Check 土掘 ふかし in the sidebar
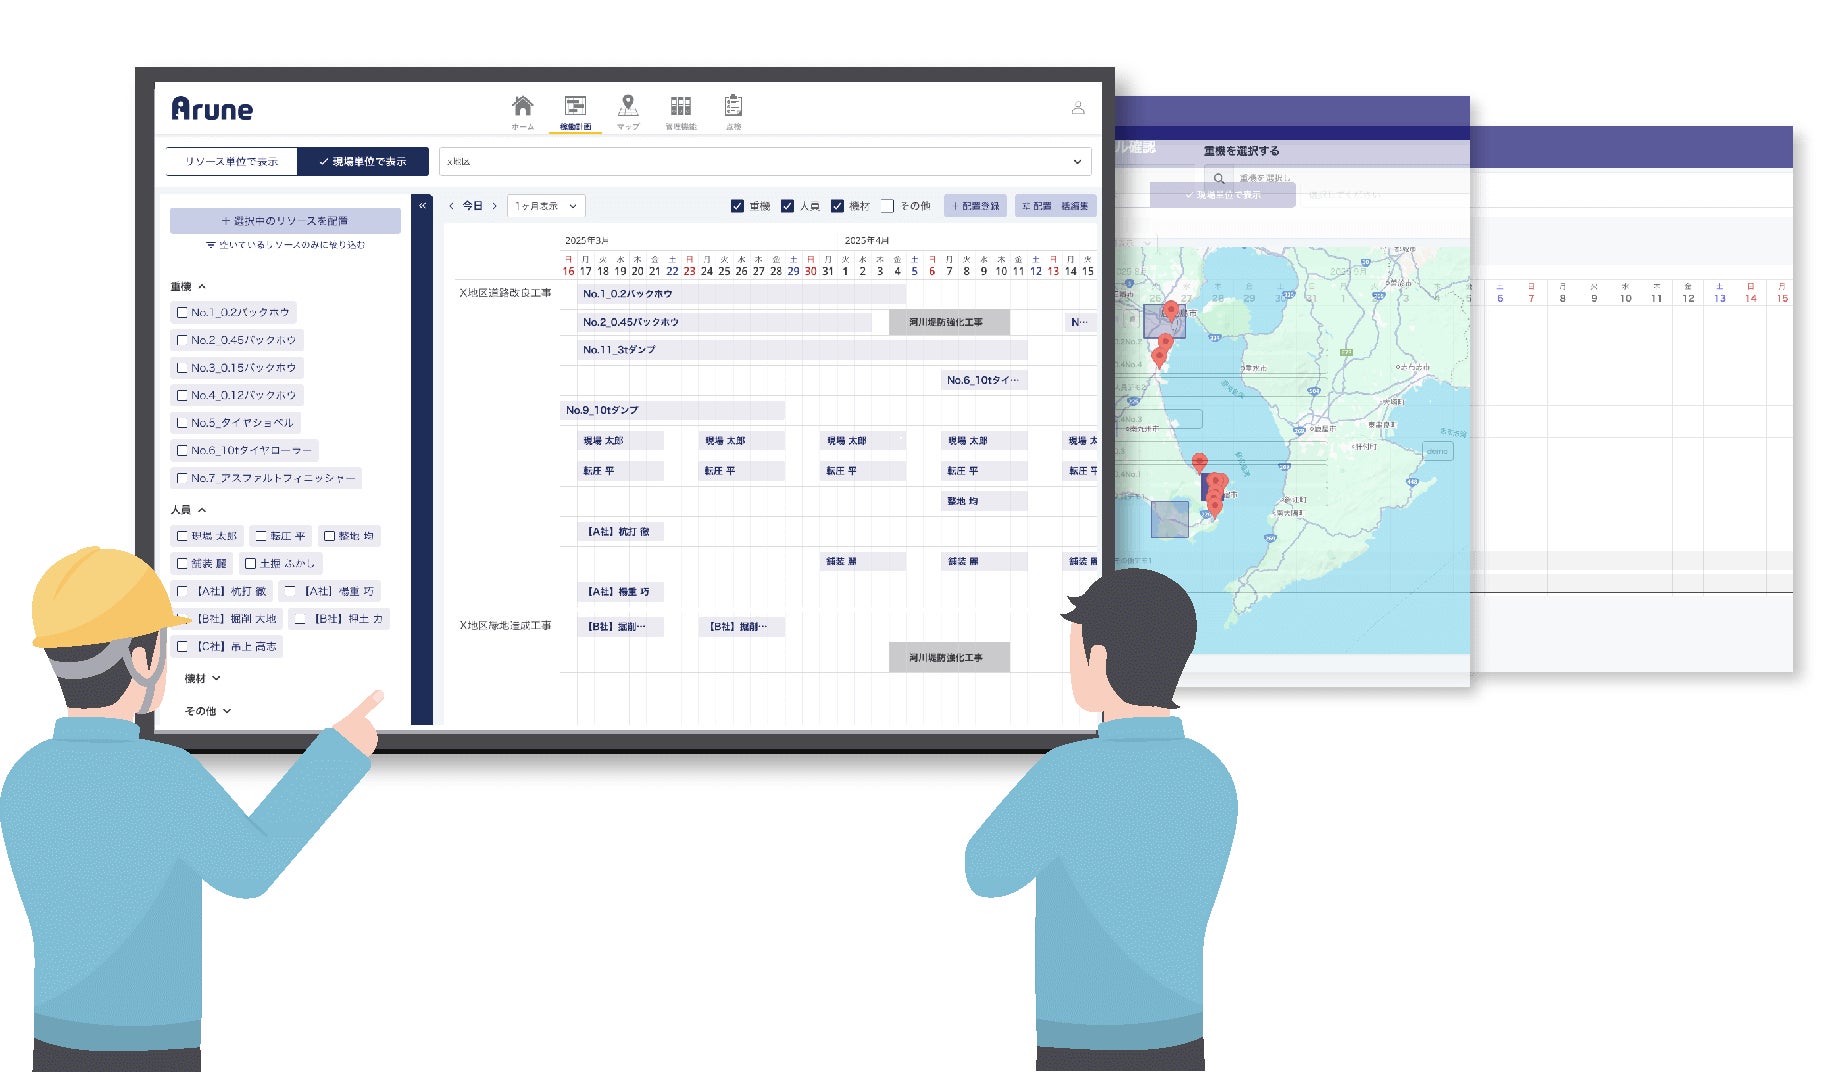 pos(251,563)
